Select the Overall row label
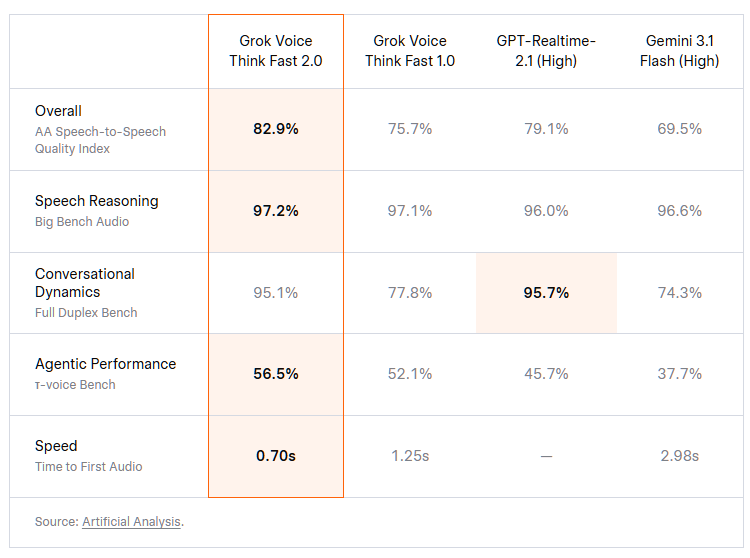 point(58,111)
